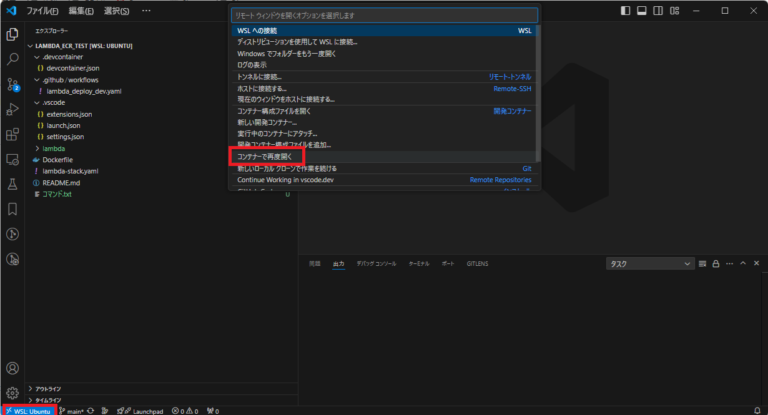
Task: Click WSL: Ubuntu remote indicator
Action: [29, 411]
